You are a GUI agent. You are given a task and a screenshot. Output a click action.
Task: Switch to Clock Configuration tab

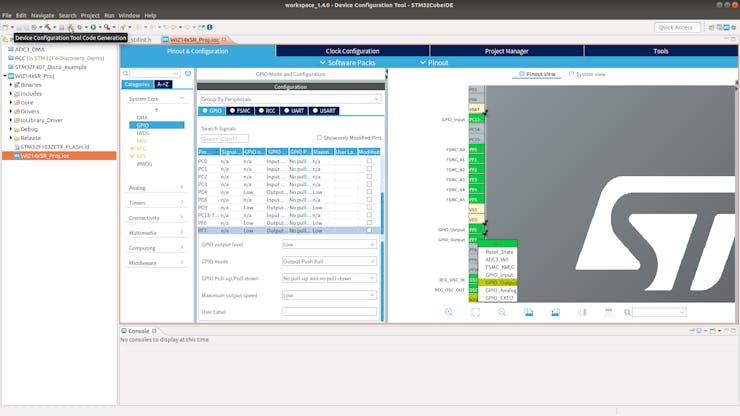click(353, 51)
